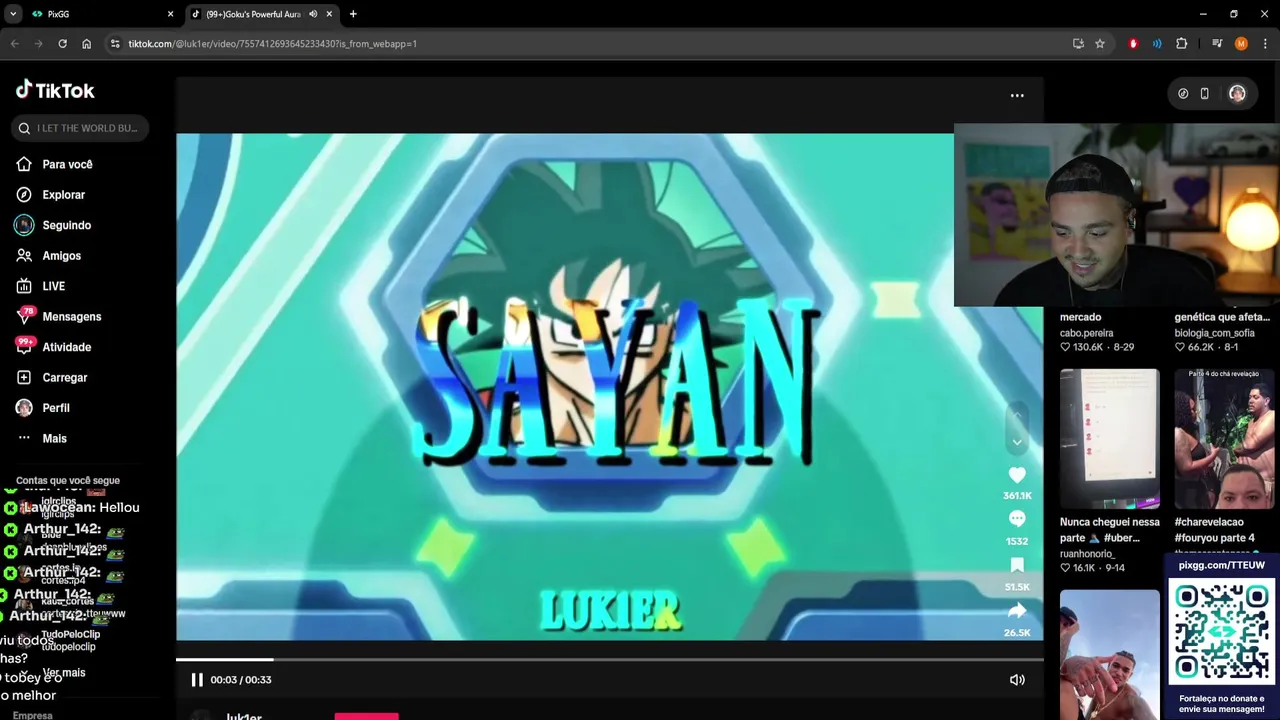Screen dimensions: 1280x720
Task: Like the video with the heart icon
Action: [1017, 476]
